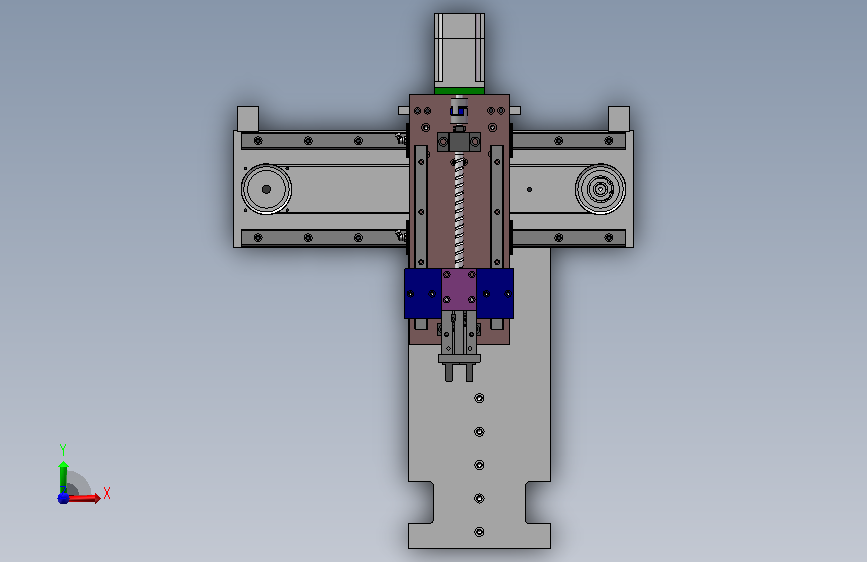Viewport: 867px width, 562px height.
Task: Click the lowest screw hole on the base plate
Action: [x=479, y=532]
